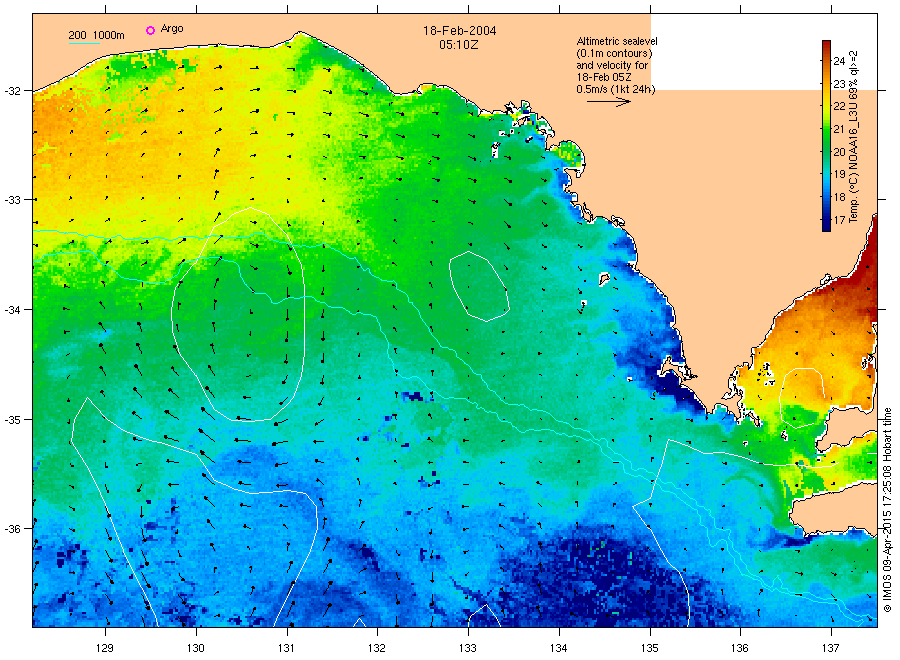Image resolution: width=900 pixels, height=660 pixels.
Task: Click longitude label 137
Action: tap(831, 648)
